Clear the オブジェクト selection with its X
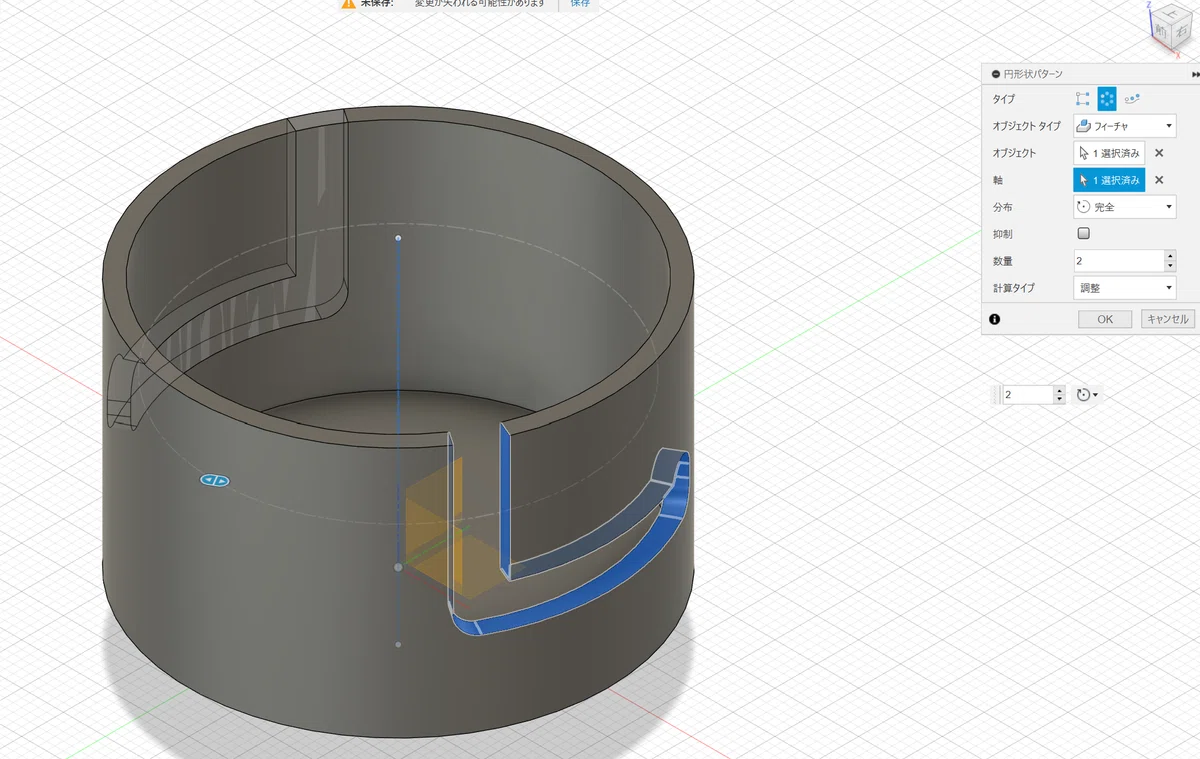 [1159, 153]
